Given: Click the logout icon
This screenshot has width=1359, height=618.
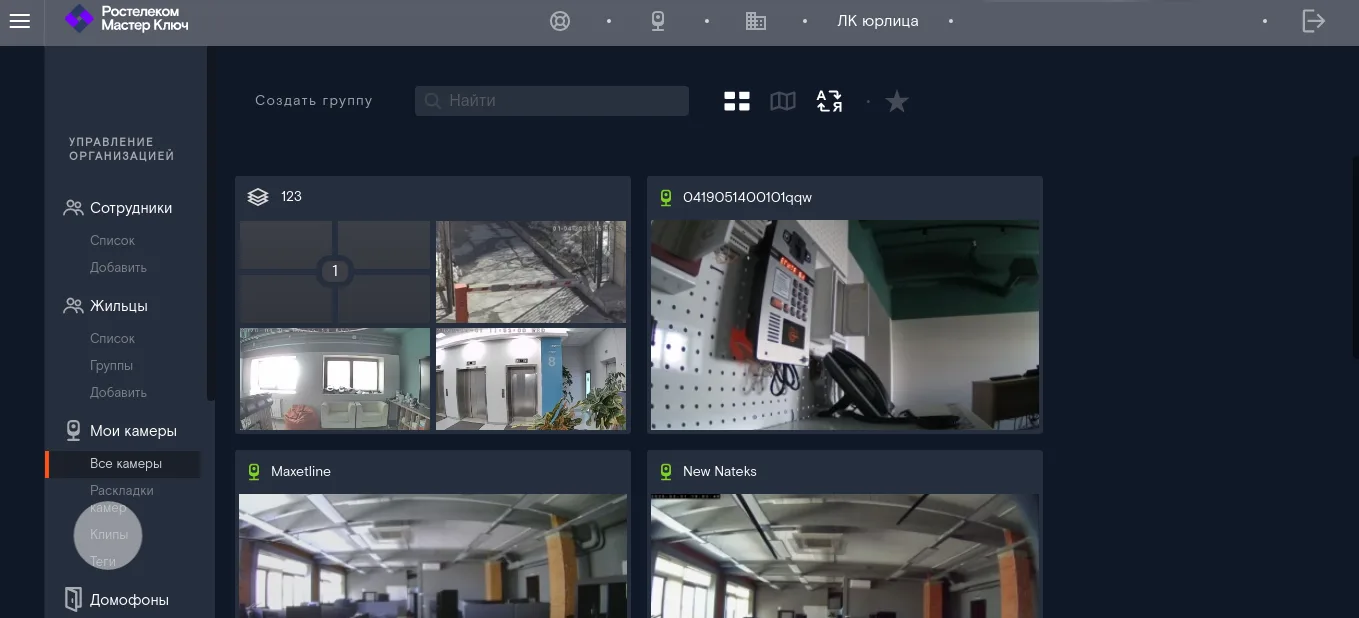Looking at the screenshot, I should pos(1314,21).
